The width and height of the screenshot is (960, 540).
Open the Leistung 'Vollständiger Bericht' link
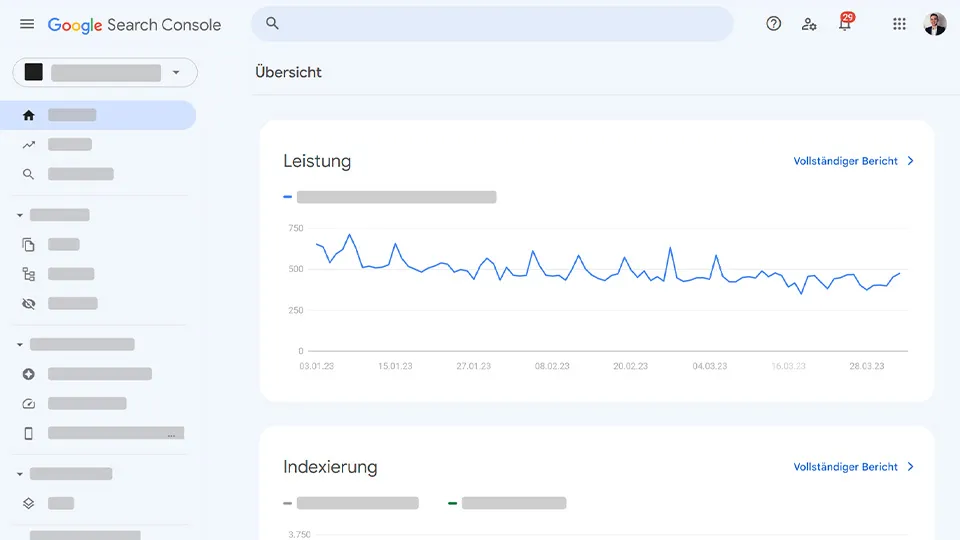point(845,161)
